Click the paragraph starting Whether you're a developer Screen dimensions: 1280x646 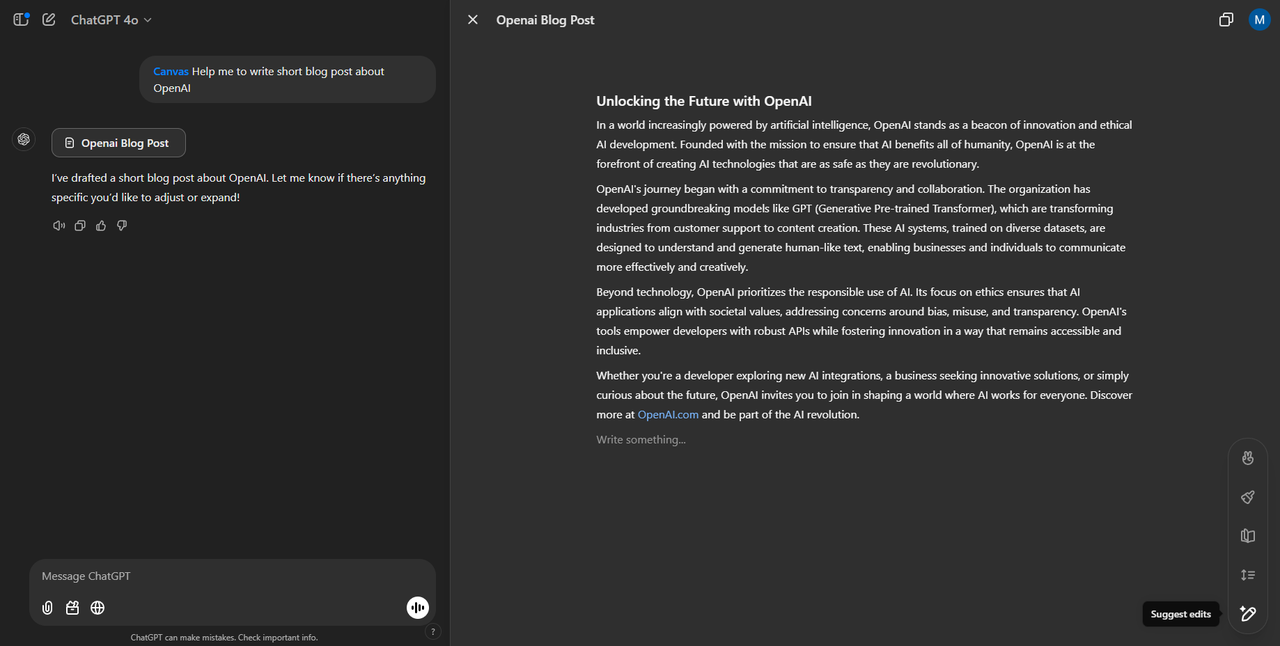point(864,395)
